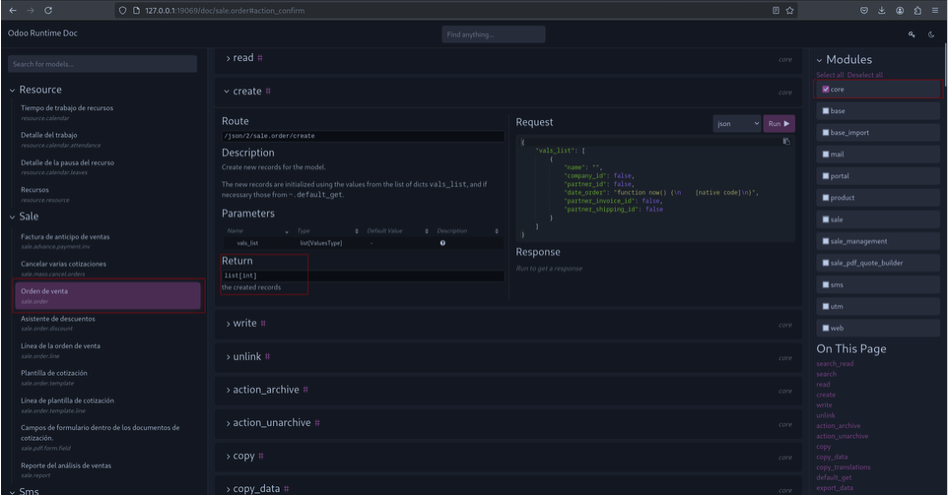
Task: Select the Línea de la orden de venta model
Action: click(60, 346)
